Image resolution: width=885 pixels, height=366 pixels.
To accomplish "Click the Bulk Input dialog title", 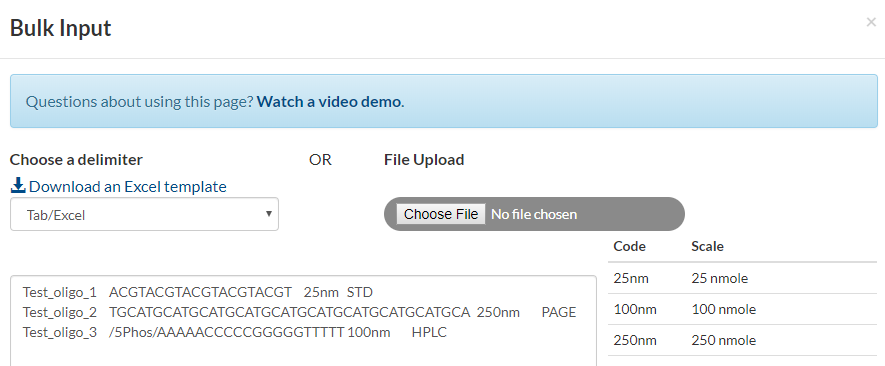I will point(60,28).
